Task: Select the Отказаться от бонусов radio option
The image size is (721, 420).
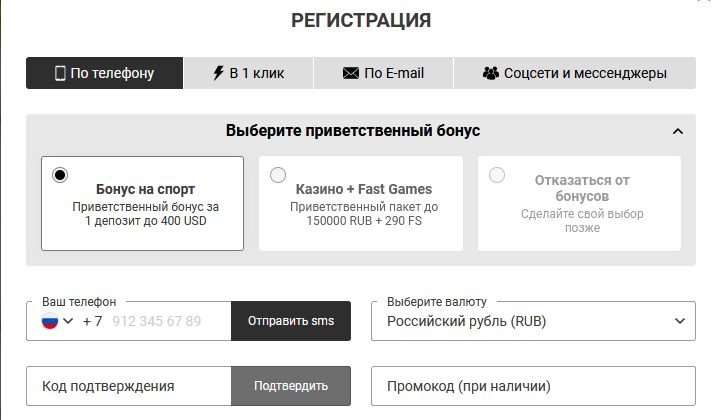Action: (496, 175)
